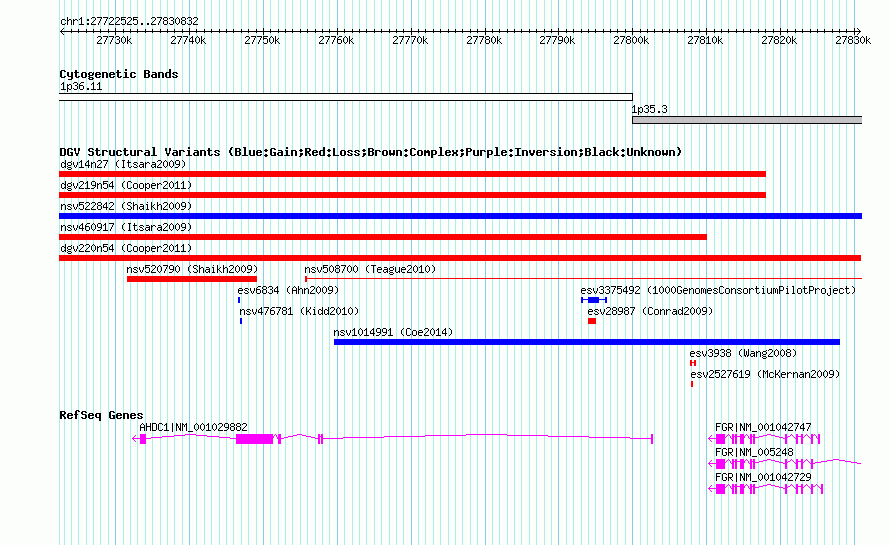The width and height of the screenshot is (890, 545).
Task: Click the nsv508700 (Teague2010) thin red line
Action: coord(583,279)
